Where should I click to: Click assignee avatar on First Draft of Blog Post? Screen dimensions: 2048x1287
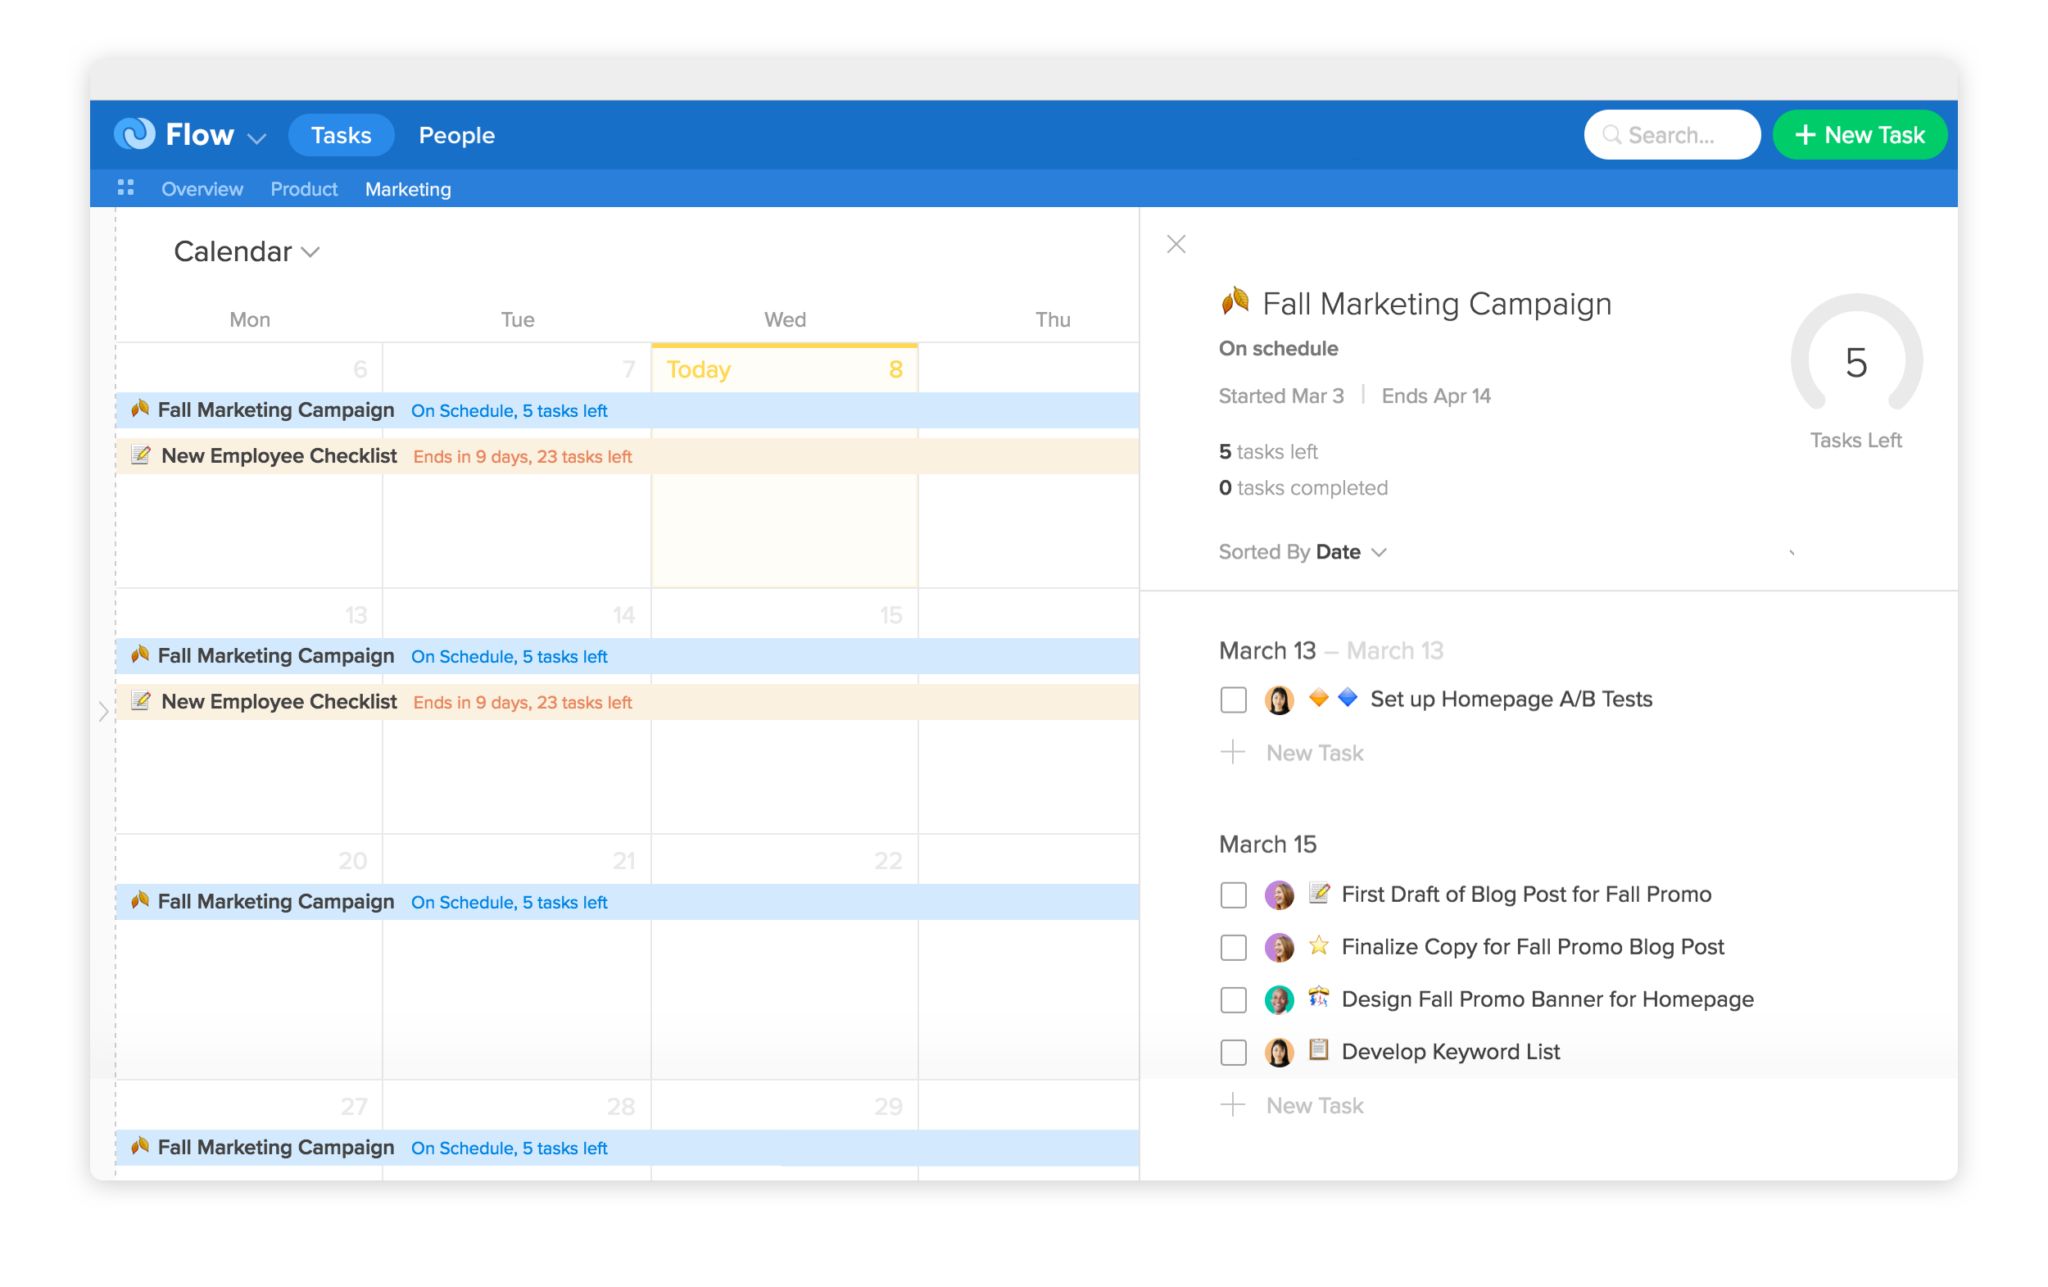click(1279, 894)
